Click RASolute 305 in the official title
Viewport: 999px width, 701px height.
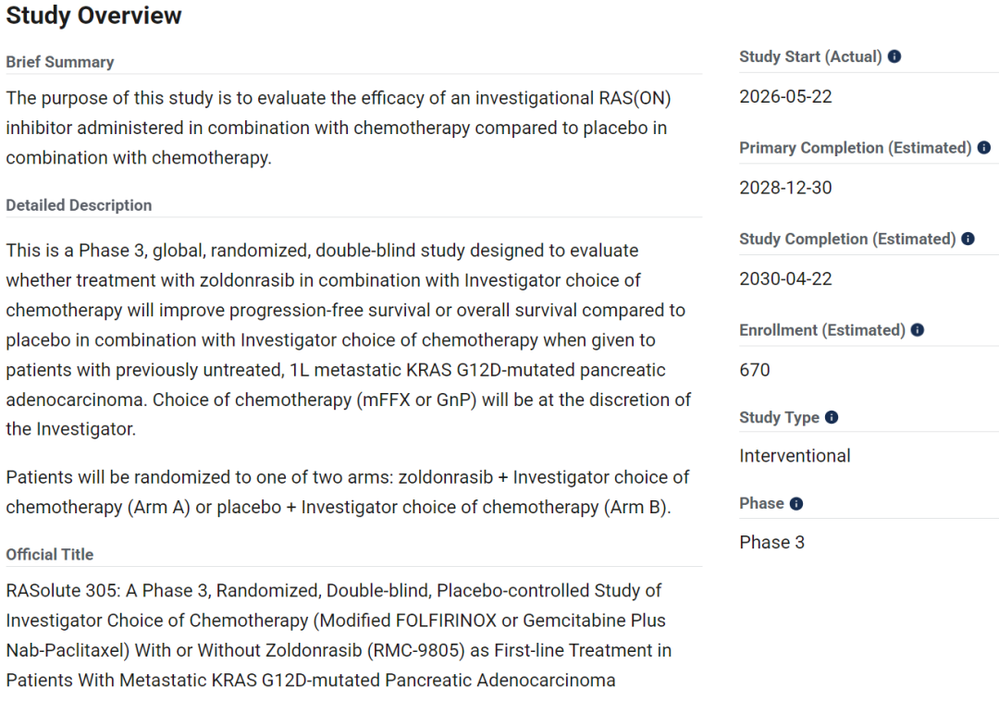tap(61, 591)
